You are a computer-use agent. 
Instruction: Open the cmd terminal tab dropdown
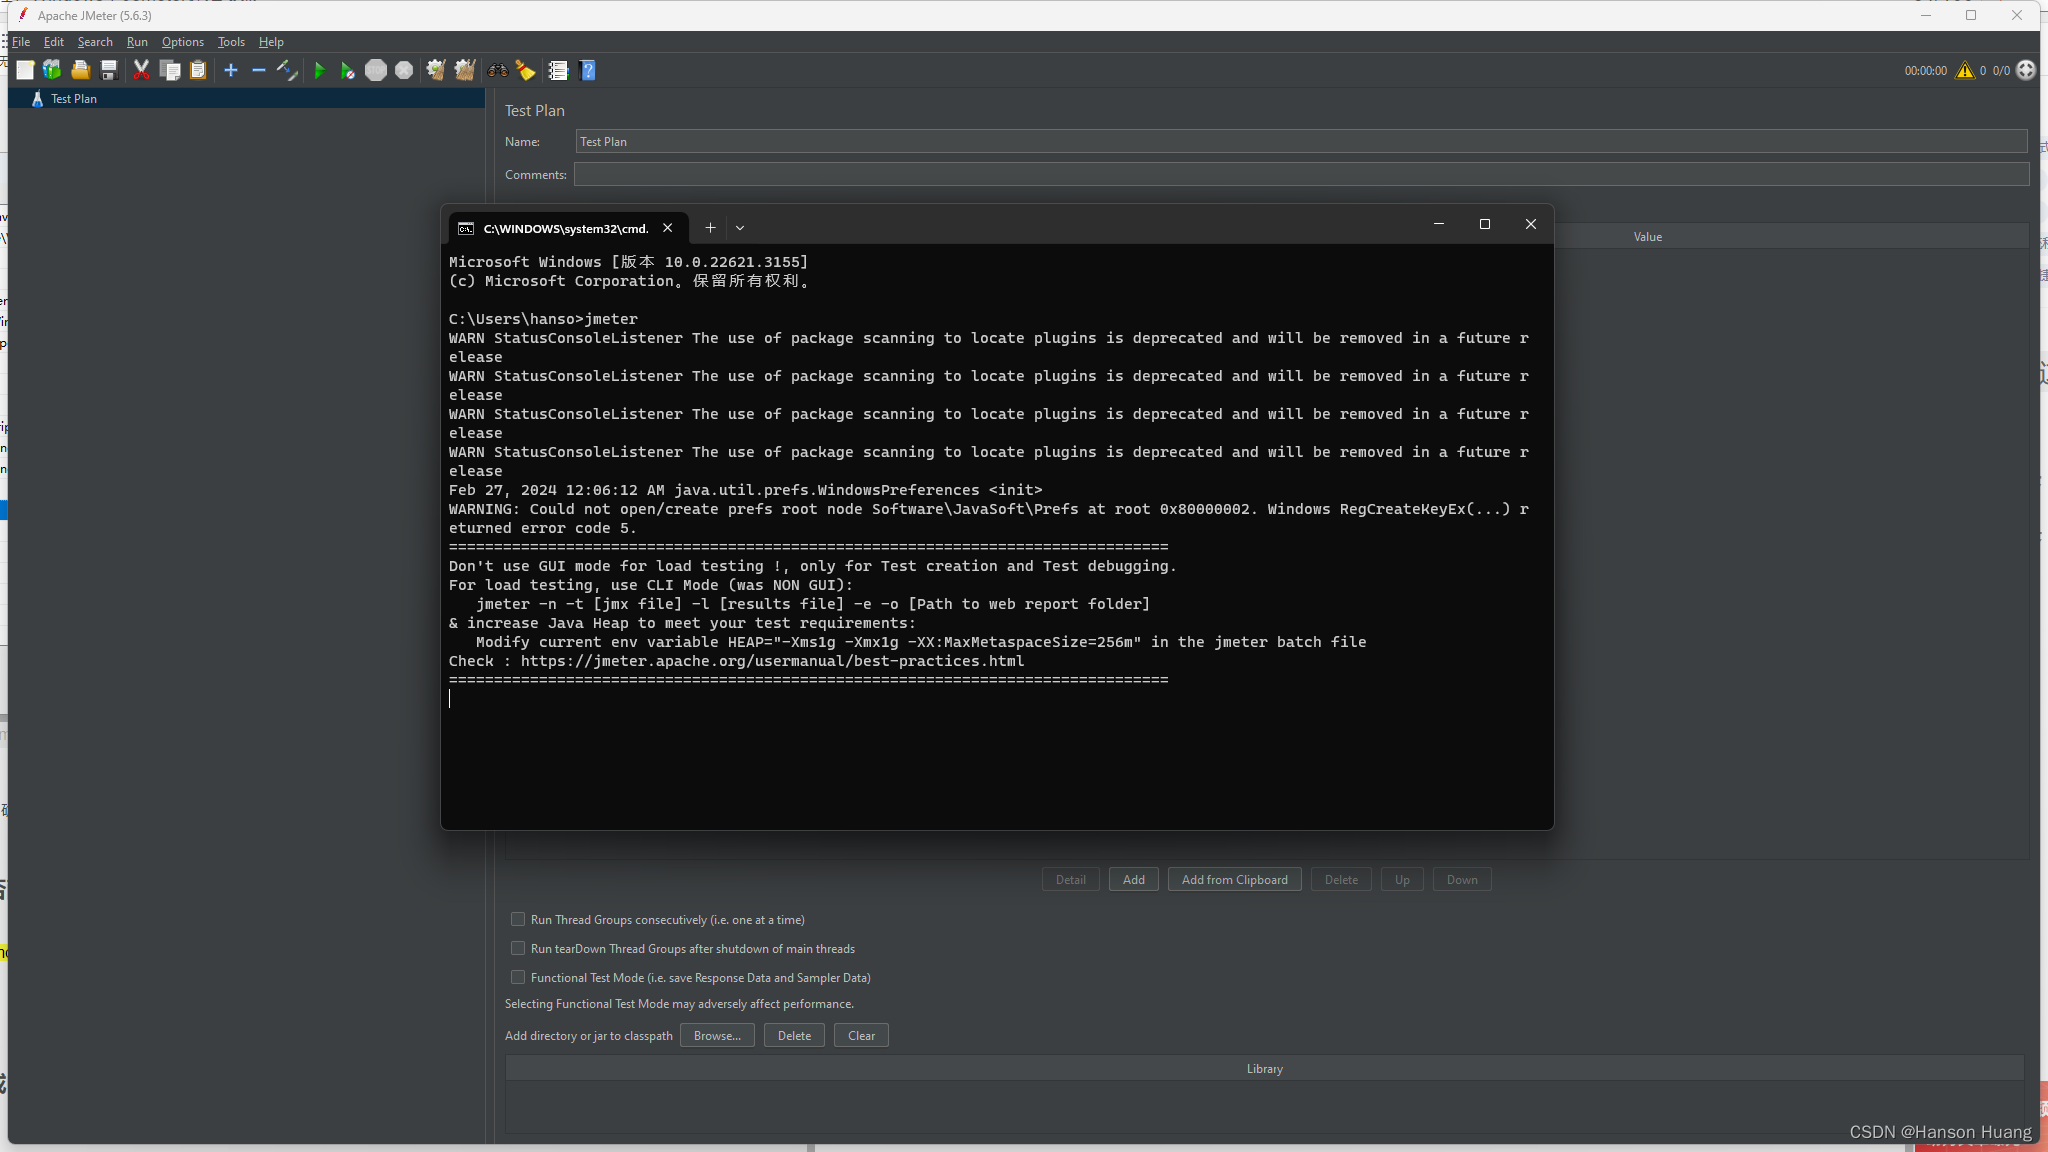click(740, 225)
